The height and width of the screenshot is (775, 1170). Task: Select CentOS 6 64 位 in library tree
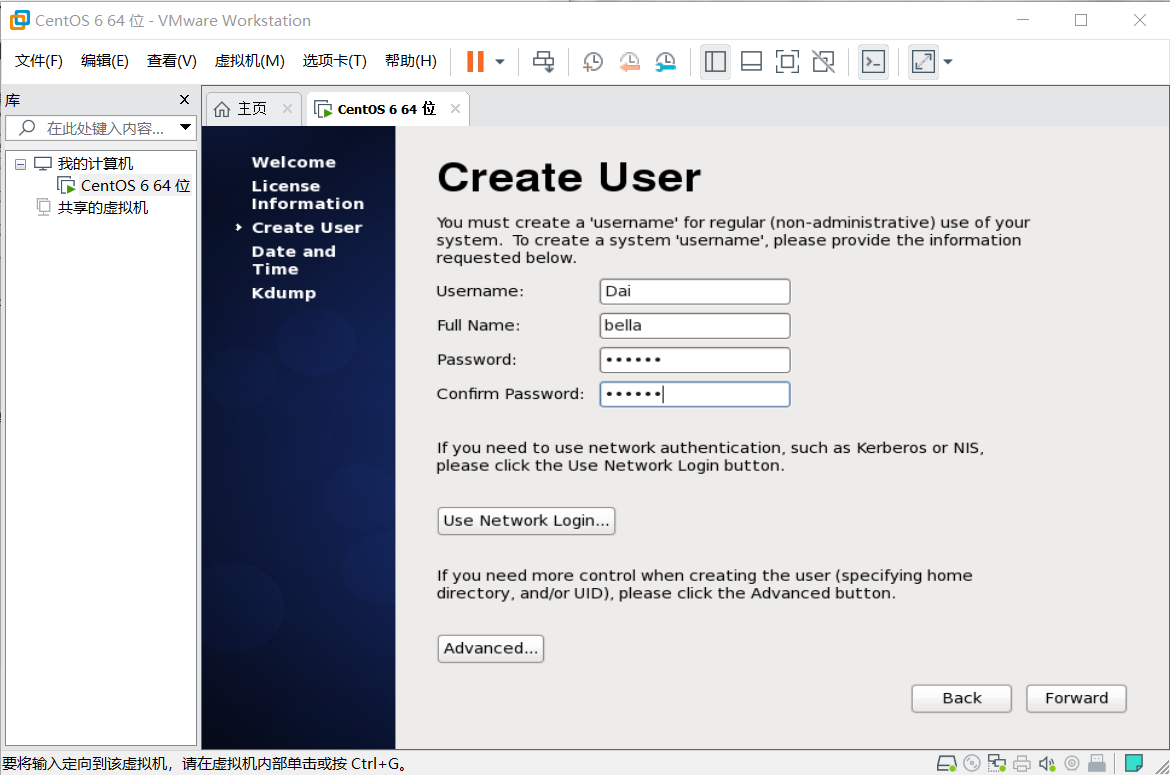[135, 185]
